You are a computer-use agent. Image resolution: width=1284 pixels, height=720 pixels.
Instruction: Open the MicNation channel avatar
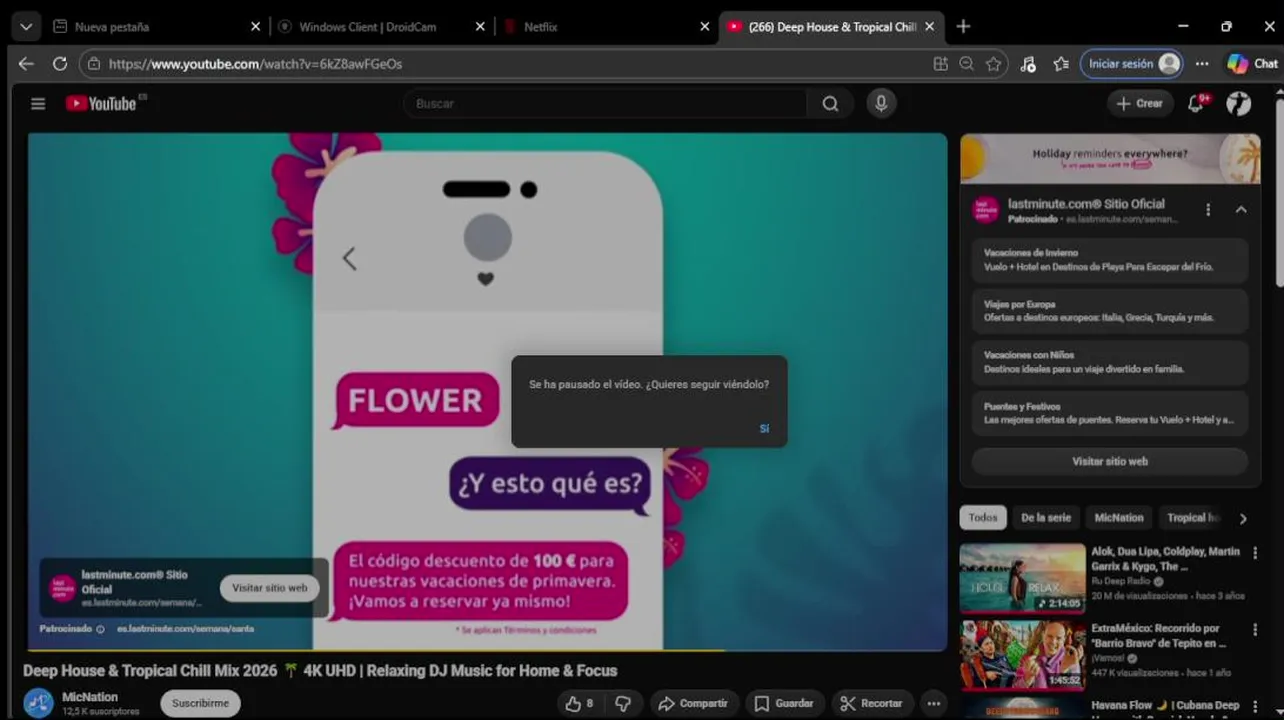pyautogui.click(x=38, y=703)
